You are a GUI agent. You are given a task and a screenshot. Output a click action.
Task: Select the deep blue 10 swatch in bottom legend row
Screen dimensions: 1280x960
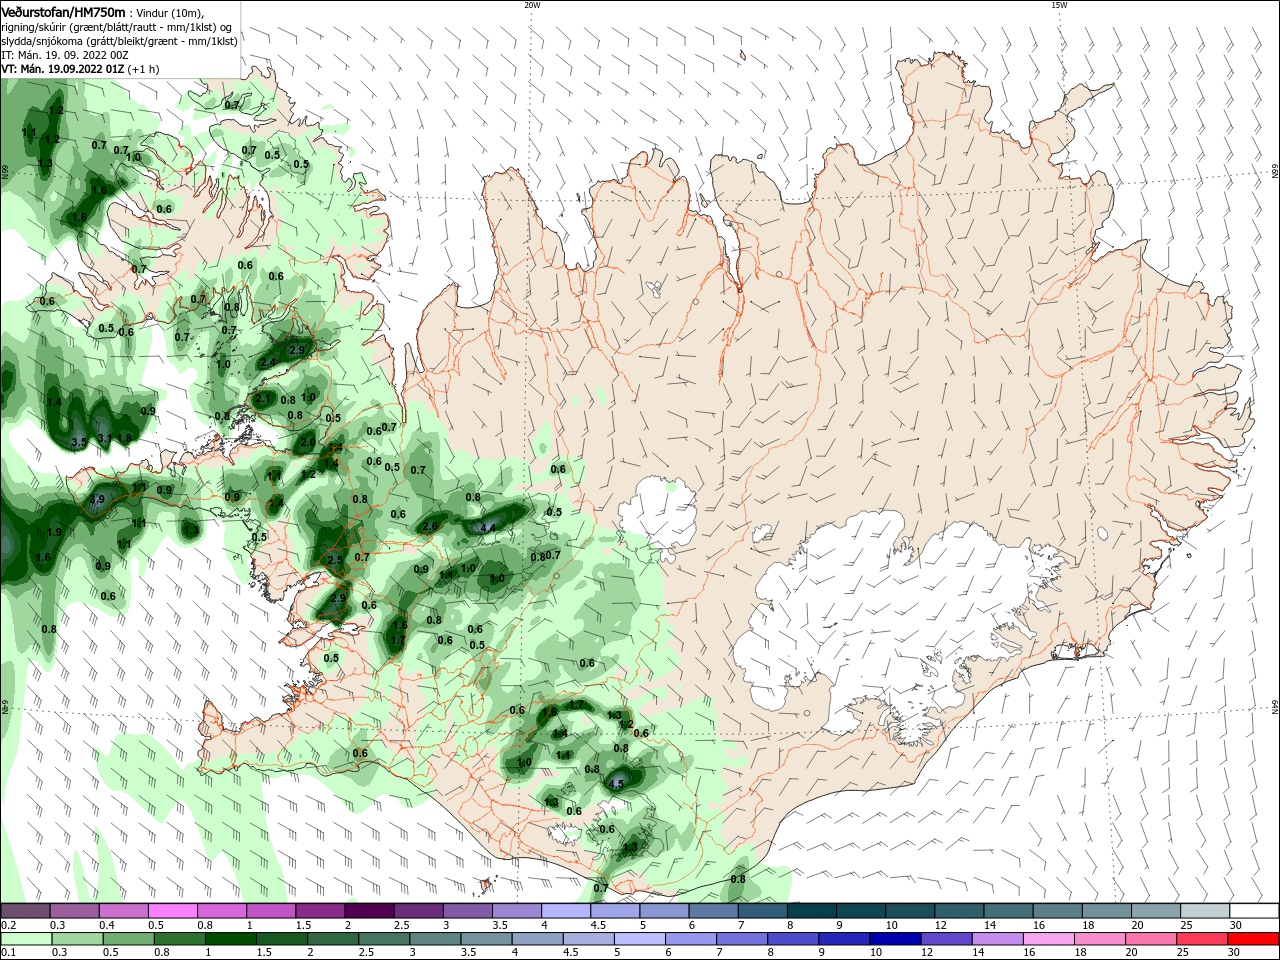tap(893, 940)
